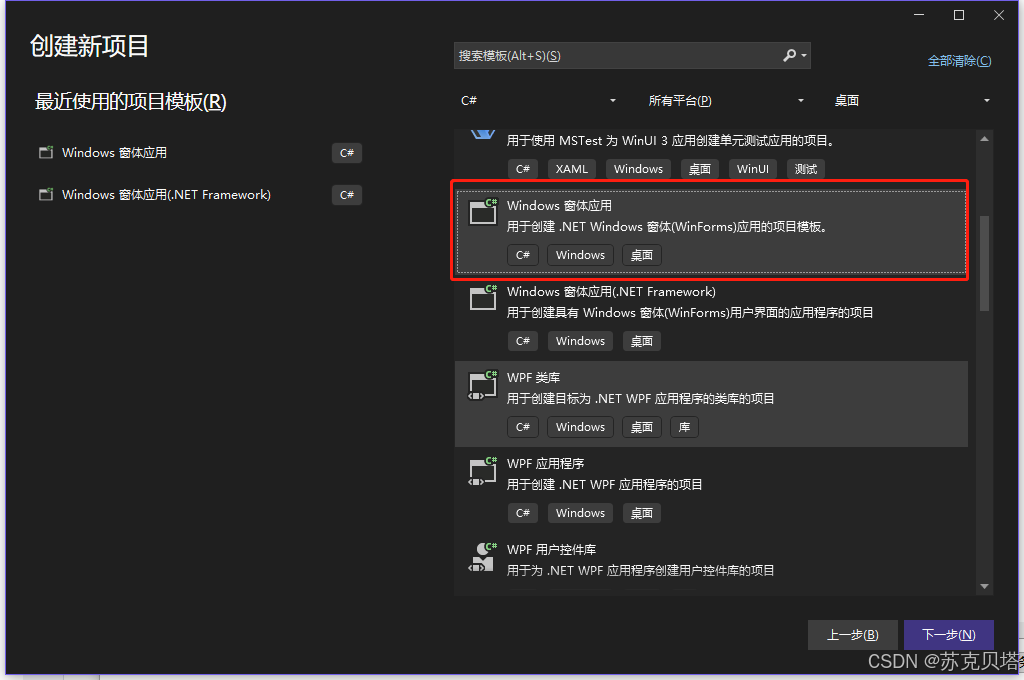Click scroll up arrow of template list
The width and height of the screenshot is (1024, 680).
pyautogui.click(x=984, y=138)
